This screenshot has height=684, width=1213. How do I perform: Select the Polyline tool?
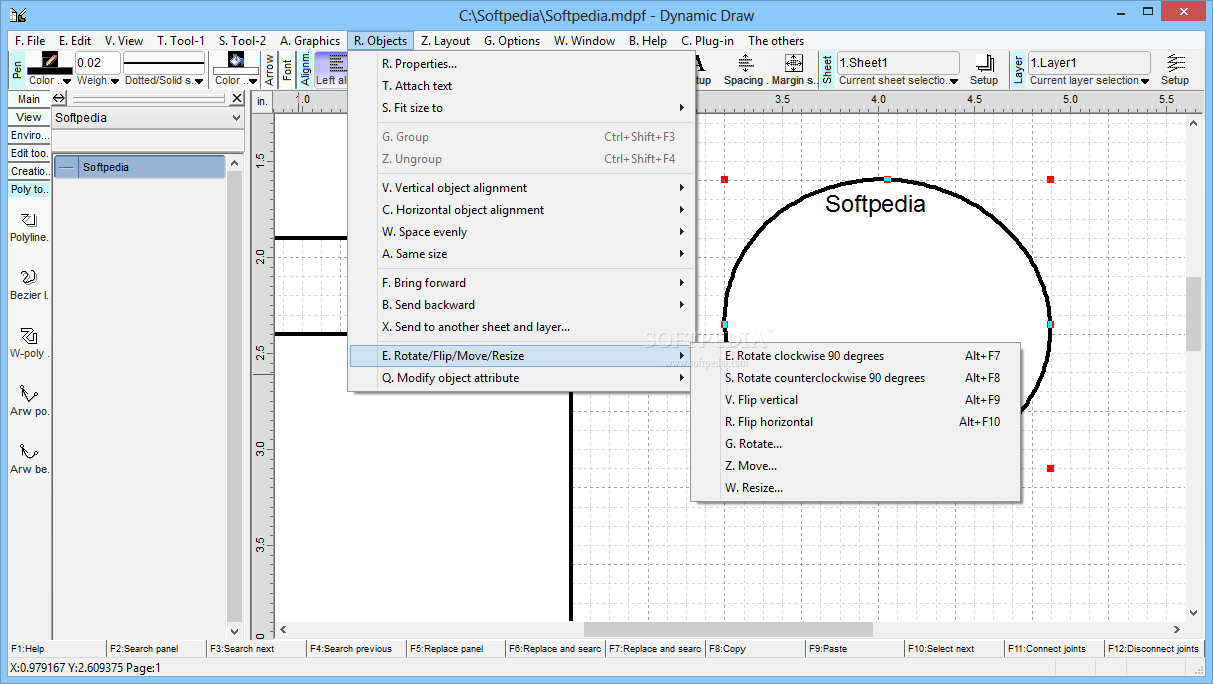[29, 227]
